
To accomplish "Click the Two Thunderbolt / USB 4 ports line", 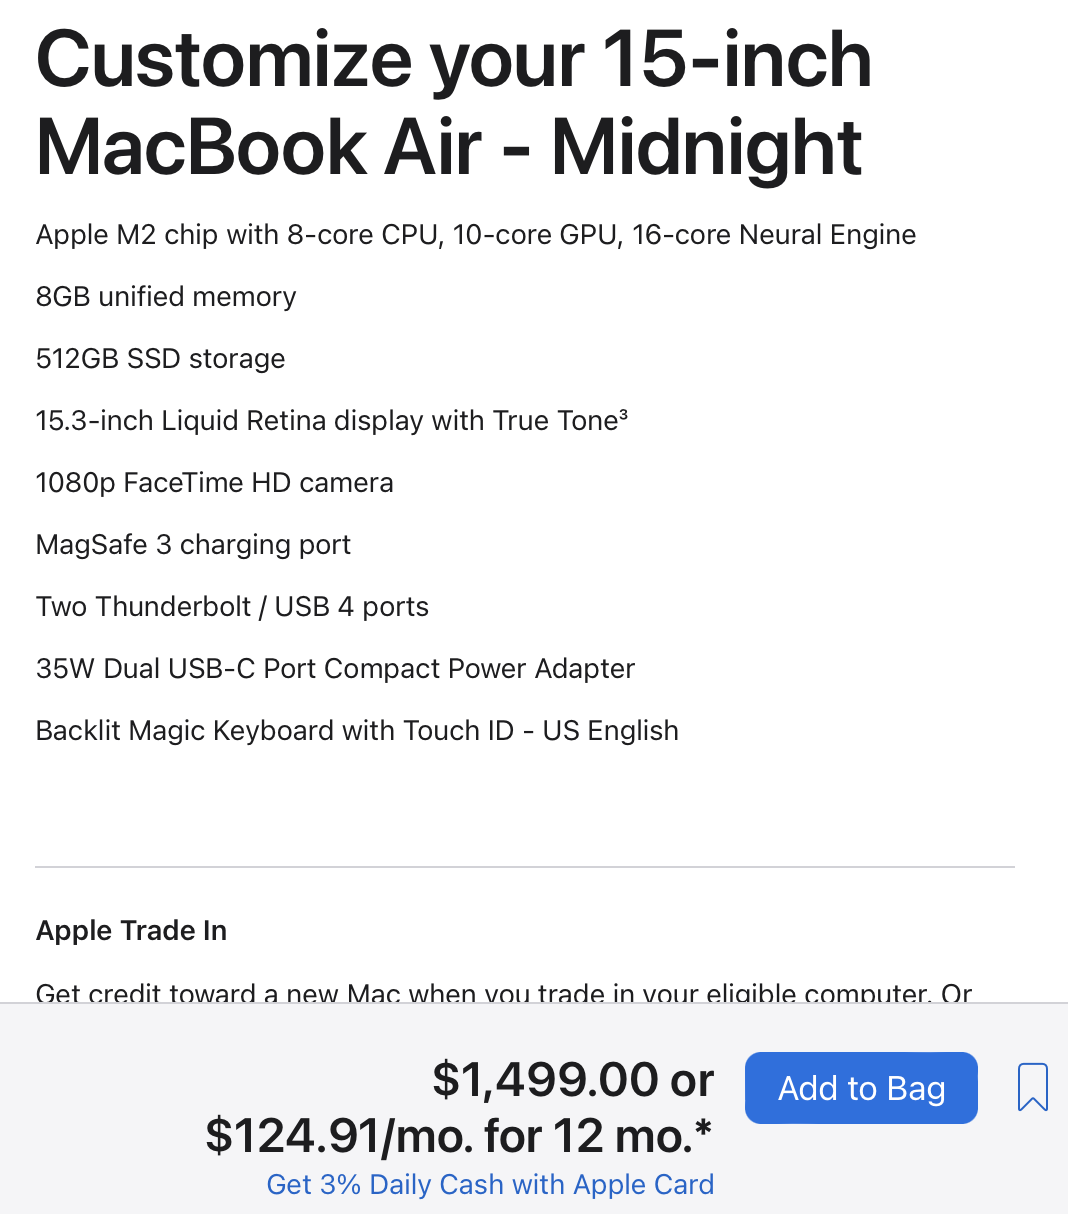I will pyautogui.click(x=232, y=607).
